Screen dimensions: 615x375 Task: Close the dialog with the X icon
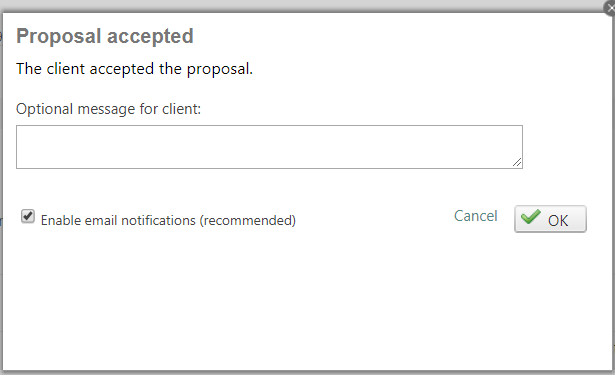(x=610, y=7)
